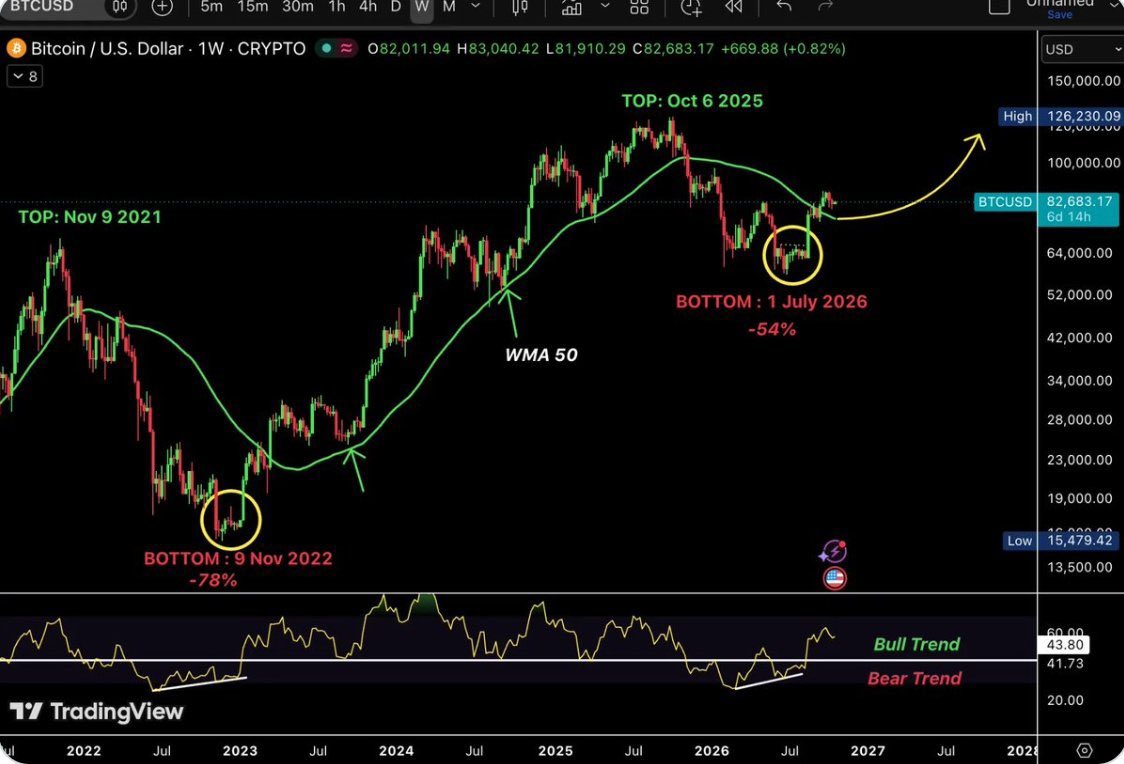Open the BTCUSD symbol search

(x=42, y=6)
